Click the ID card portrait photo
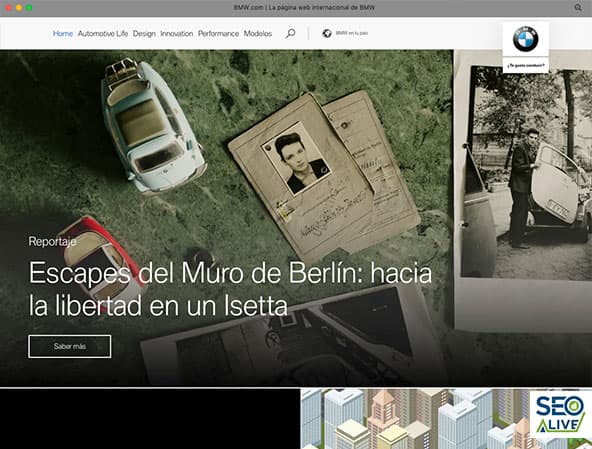The height and width of the screenshot is (449, 592). tap(296, 158)
